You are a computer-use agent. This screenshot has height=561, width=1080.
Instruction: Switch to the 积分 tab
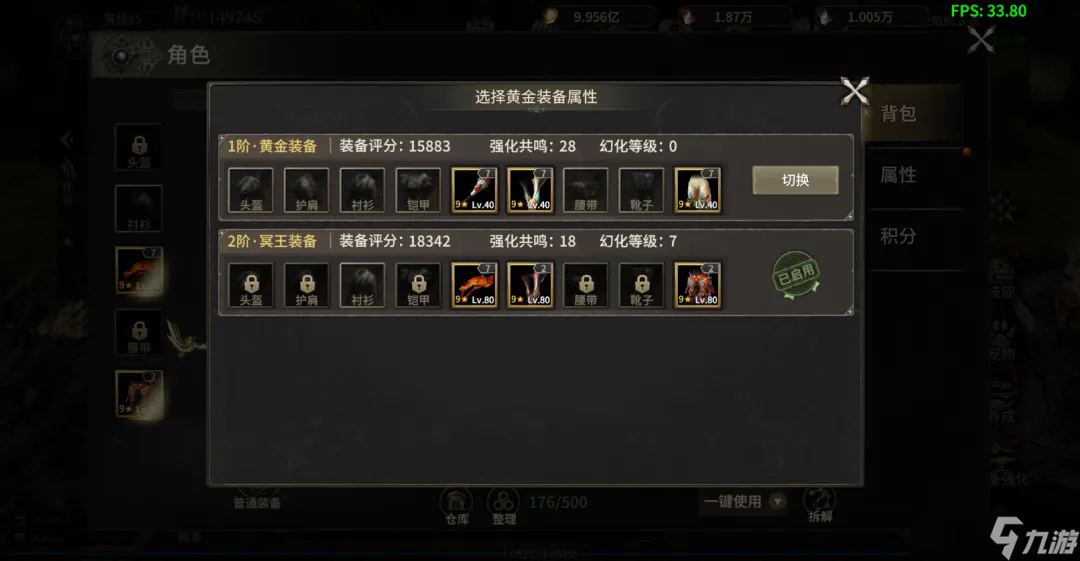click(898, 236)
